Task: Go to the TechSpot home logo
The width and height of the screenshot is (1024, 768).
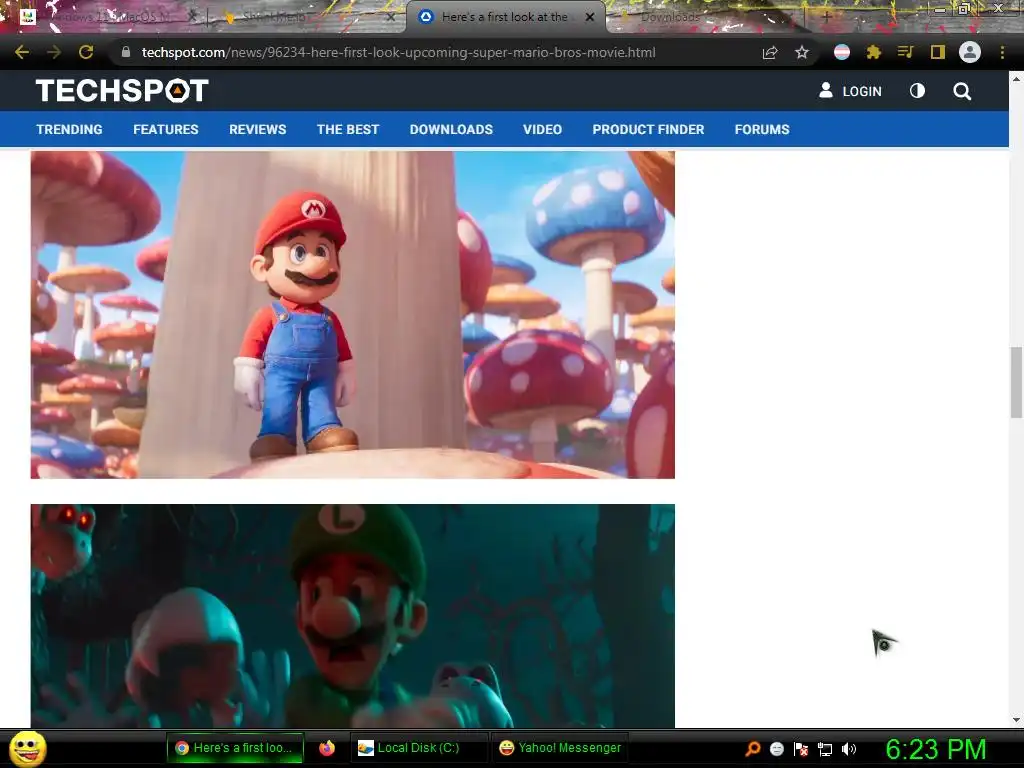Action: [122, 91]
